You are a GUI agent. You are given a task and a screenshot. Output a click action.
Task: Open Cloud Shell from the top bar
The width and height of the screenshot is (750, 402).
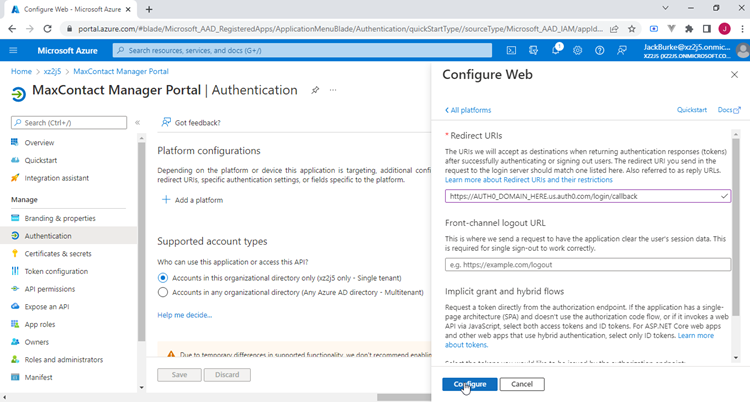click(x=511, y=50)
